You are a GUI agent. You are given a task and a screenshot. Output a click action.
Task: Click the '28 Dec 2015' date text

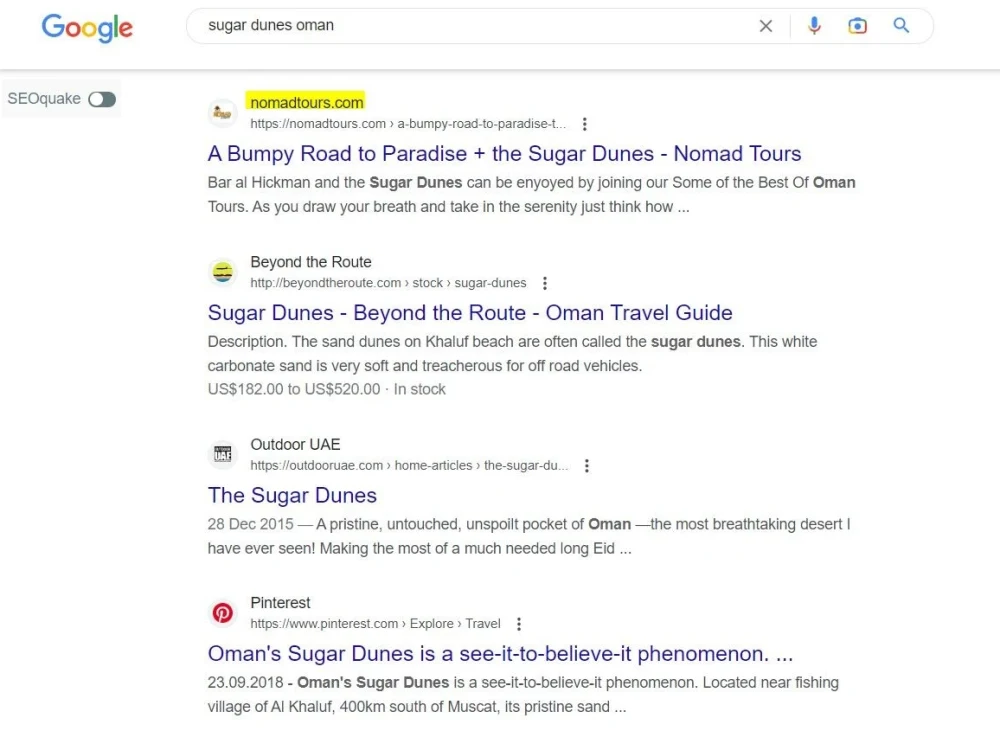pyautogui.click(x=251, y=524)
